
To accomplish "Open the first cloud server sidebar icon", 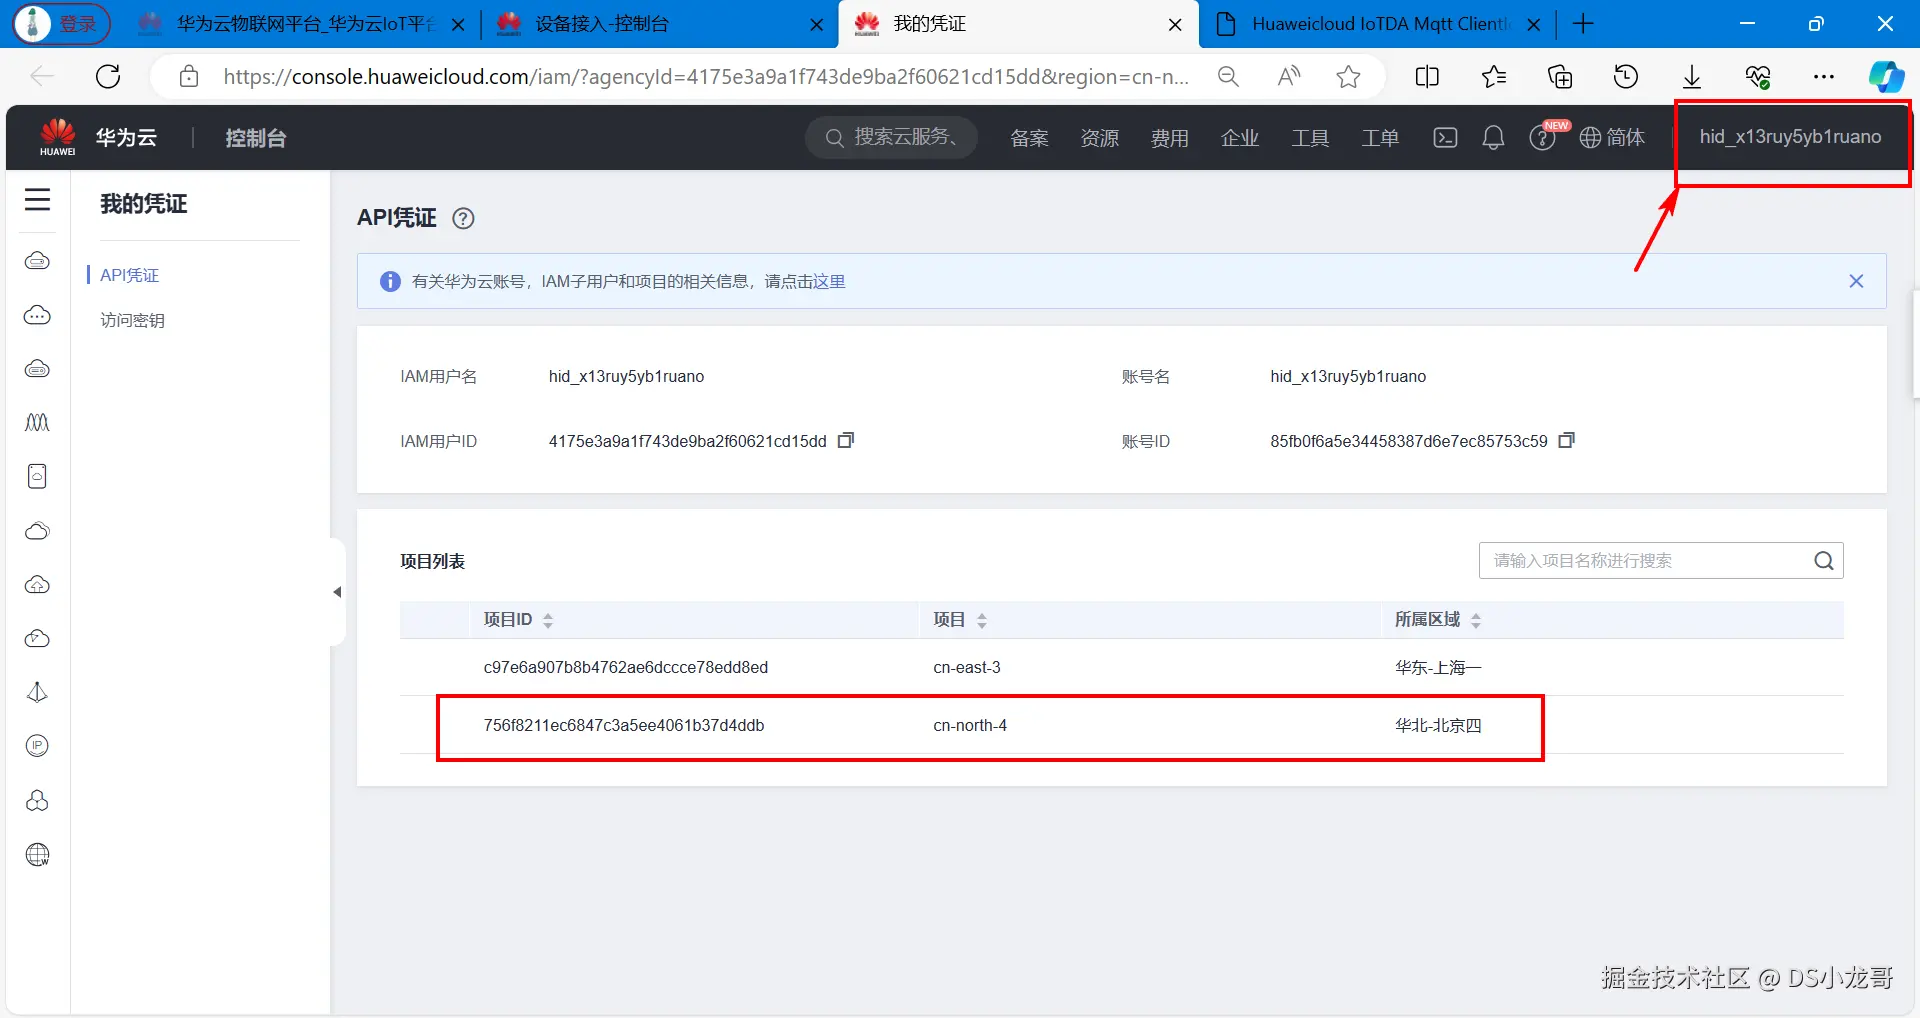I will pos(37,261).
